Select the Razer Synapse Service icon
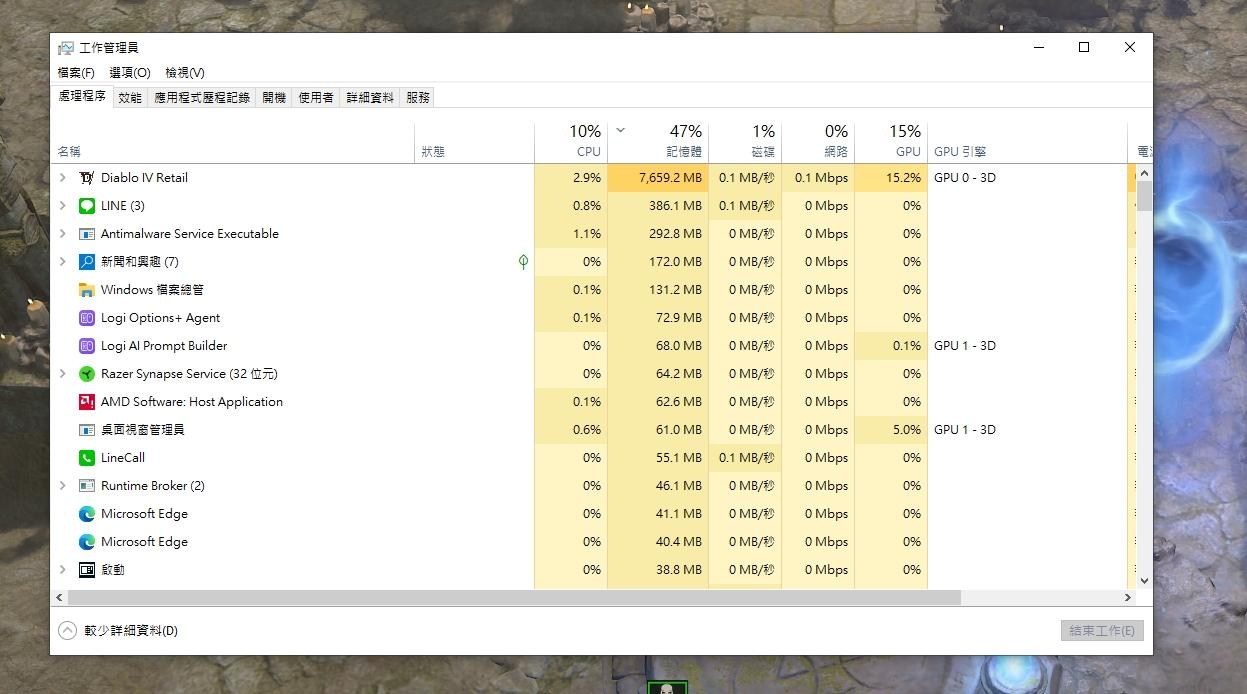 (87, 374)
